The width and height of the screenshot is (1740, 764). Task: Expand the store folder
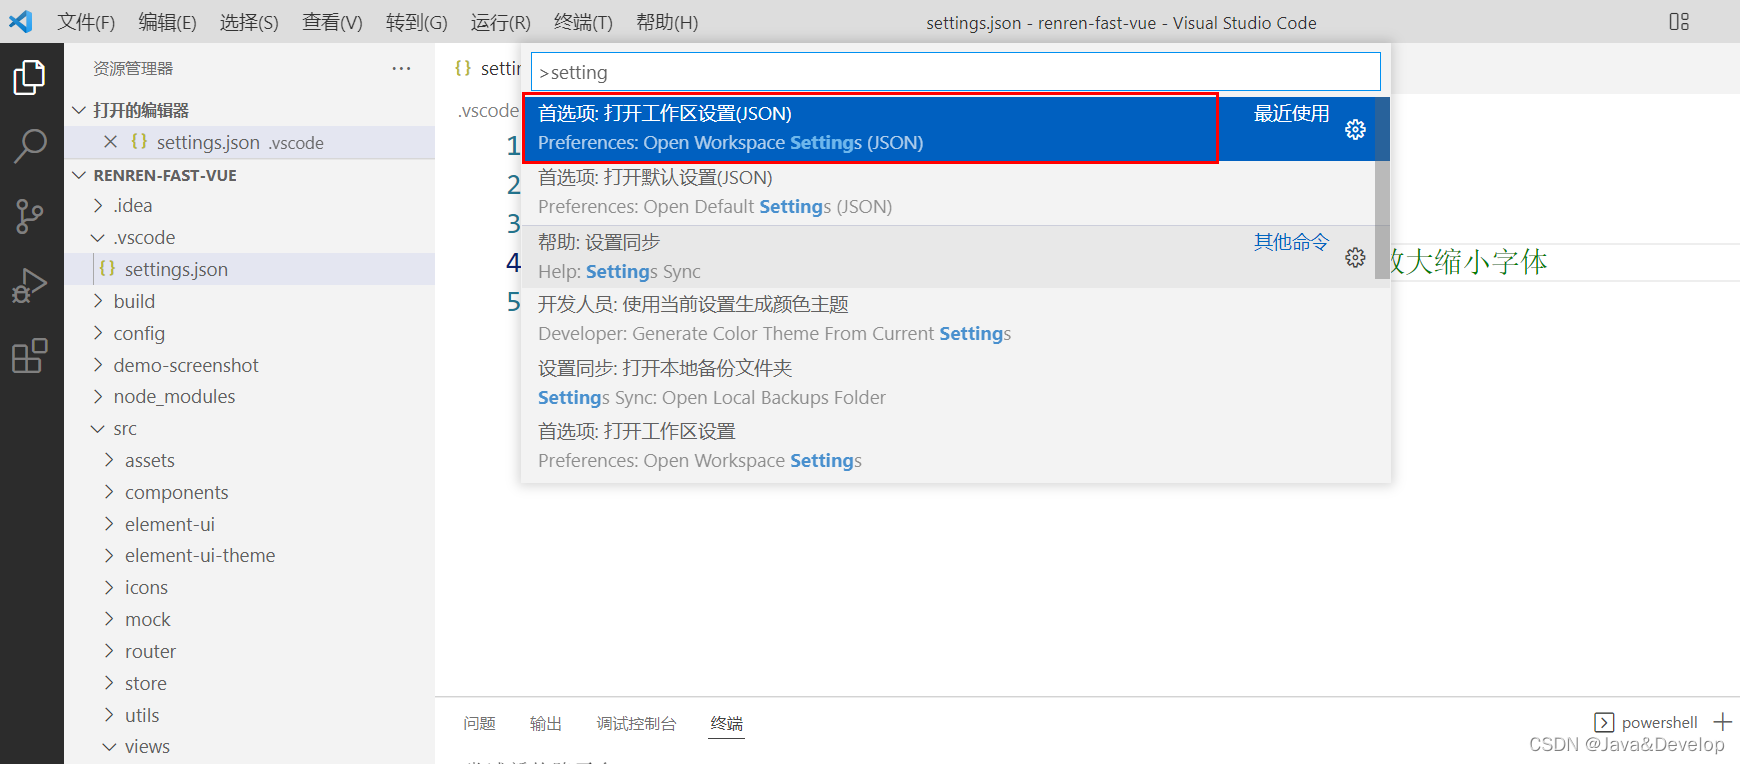pos(109,683)
